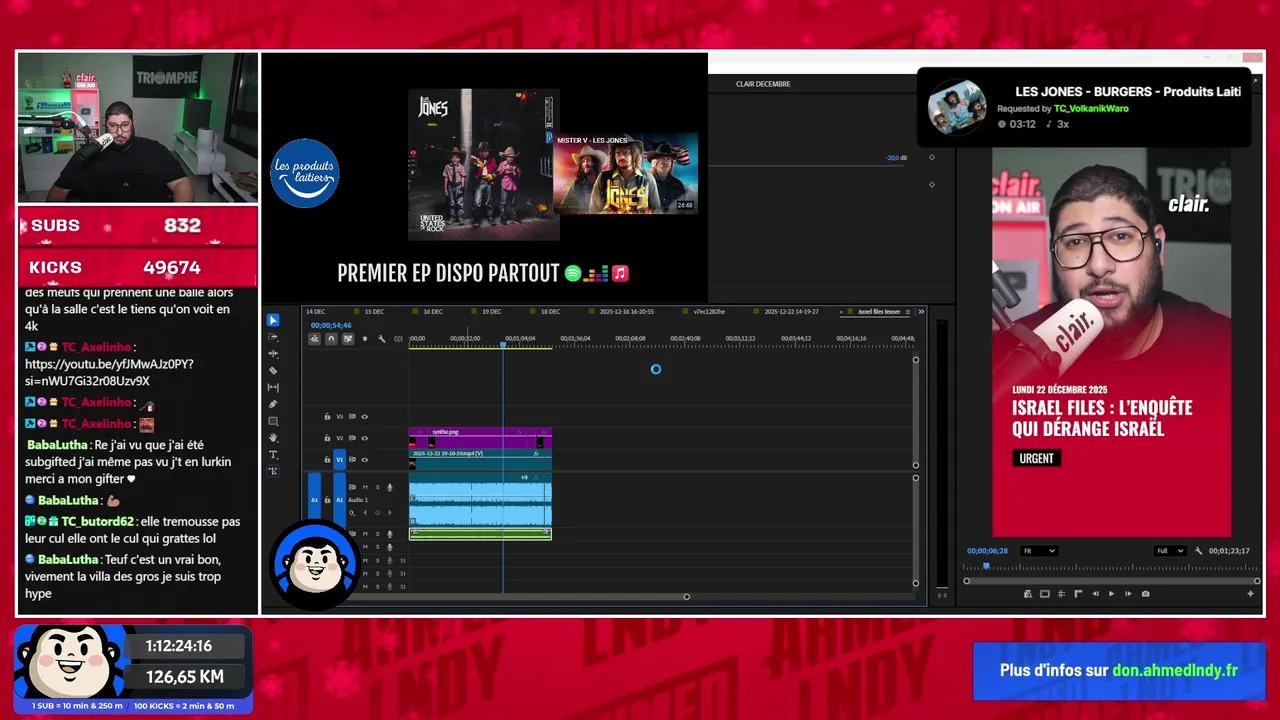Switch to the 14 DEC sequence tab
This screenshot has height=720, width=1280.
pyautogui.click(x=315, y=312)
